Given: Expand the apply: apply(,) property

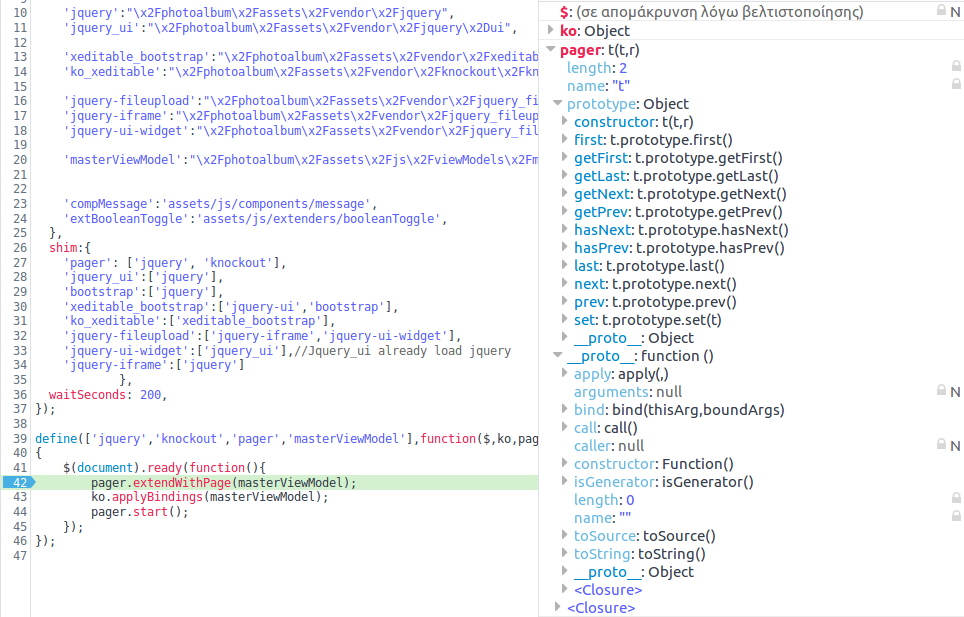Looking at the screenshot, I should pyautogui.click(x=564, y=373).
